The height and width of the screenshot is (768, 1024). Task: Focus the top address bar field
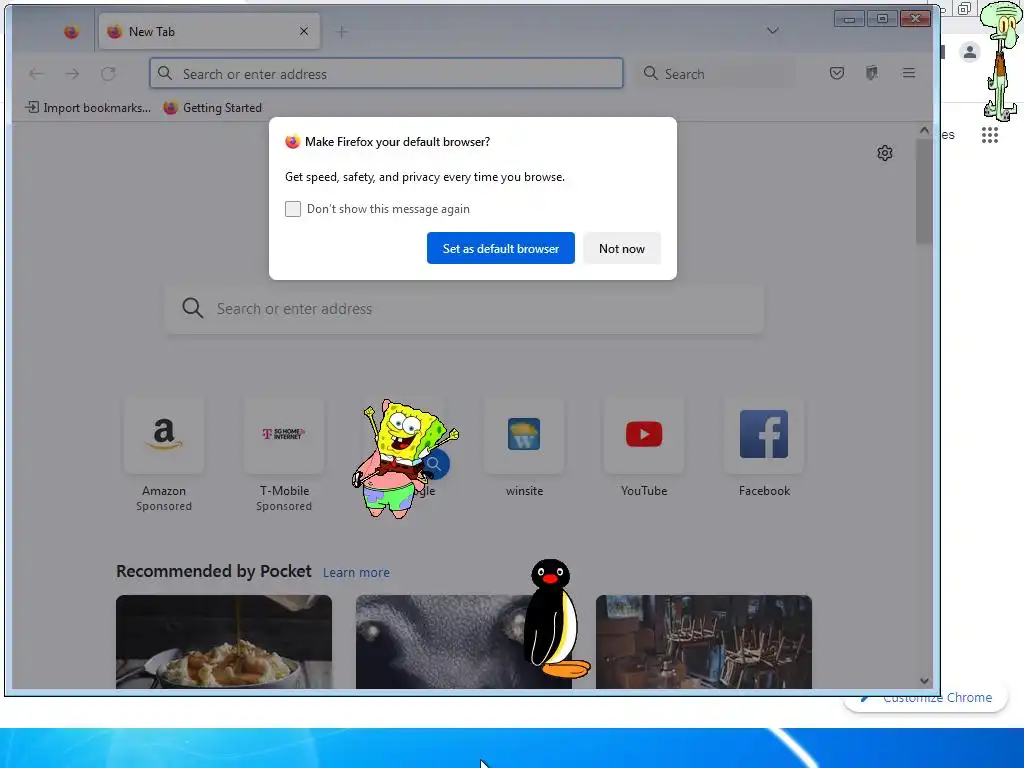(387, 73)
